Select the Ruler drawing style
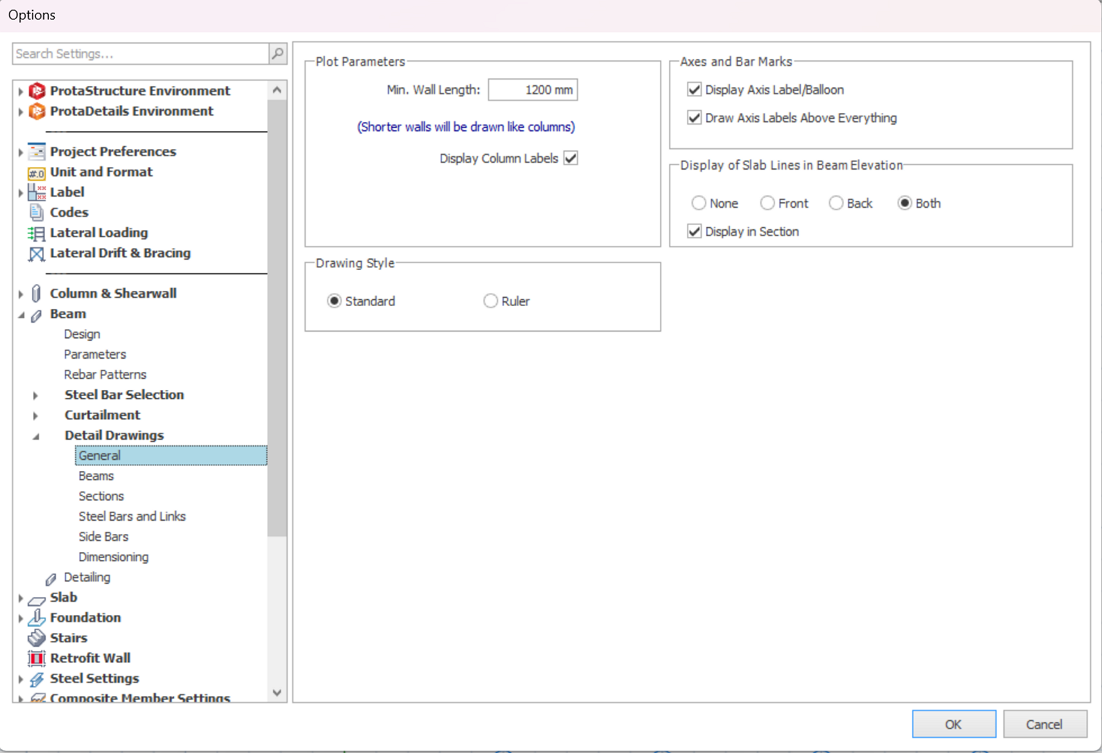 pyautogui.click(x=491, y=301)
